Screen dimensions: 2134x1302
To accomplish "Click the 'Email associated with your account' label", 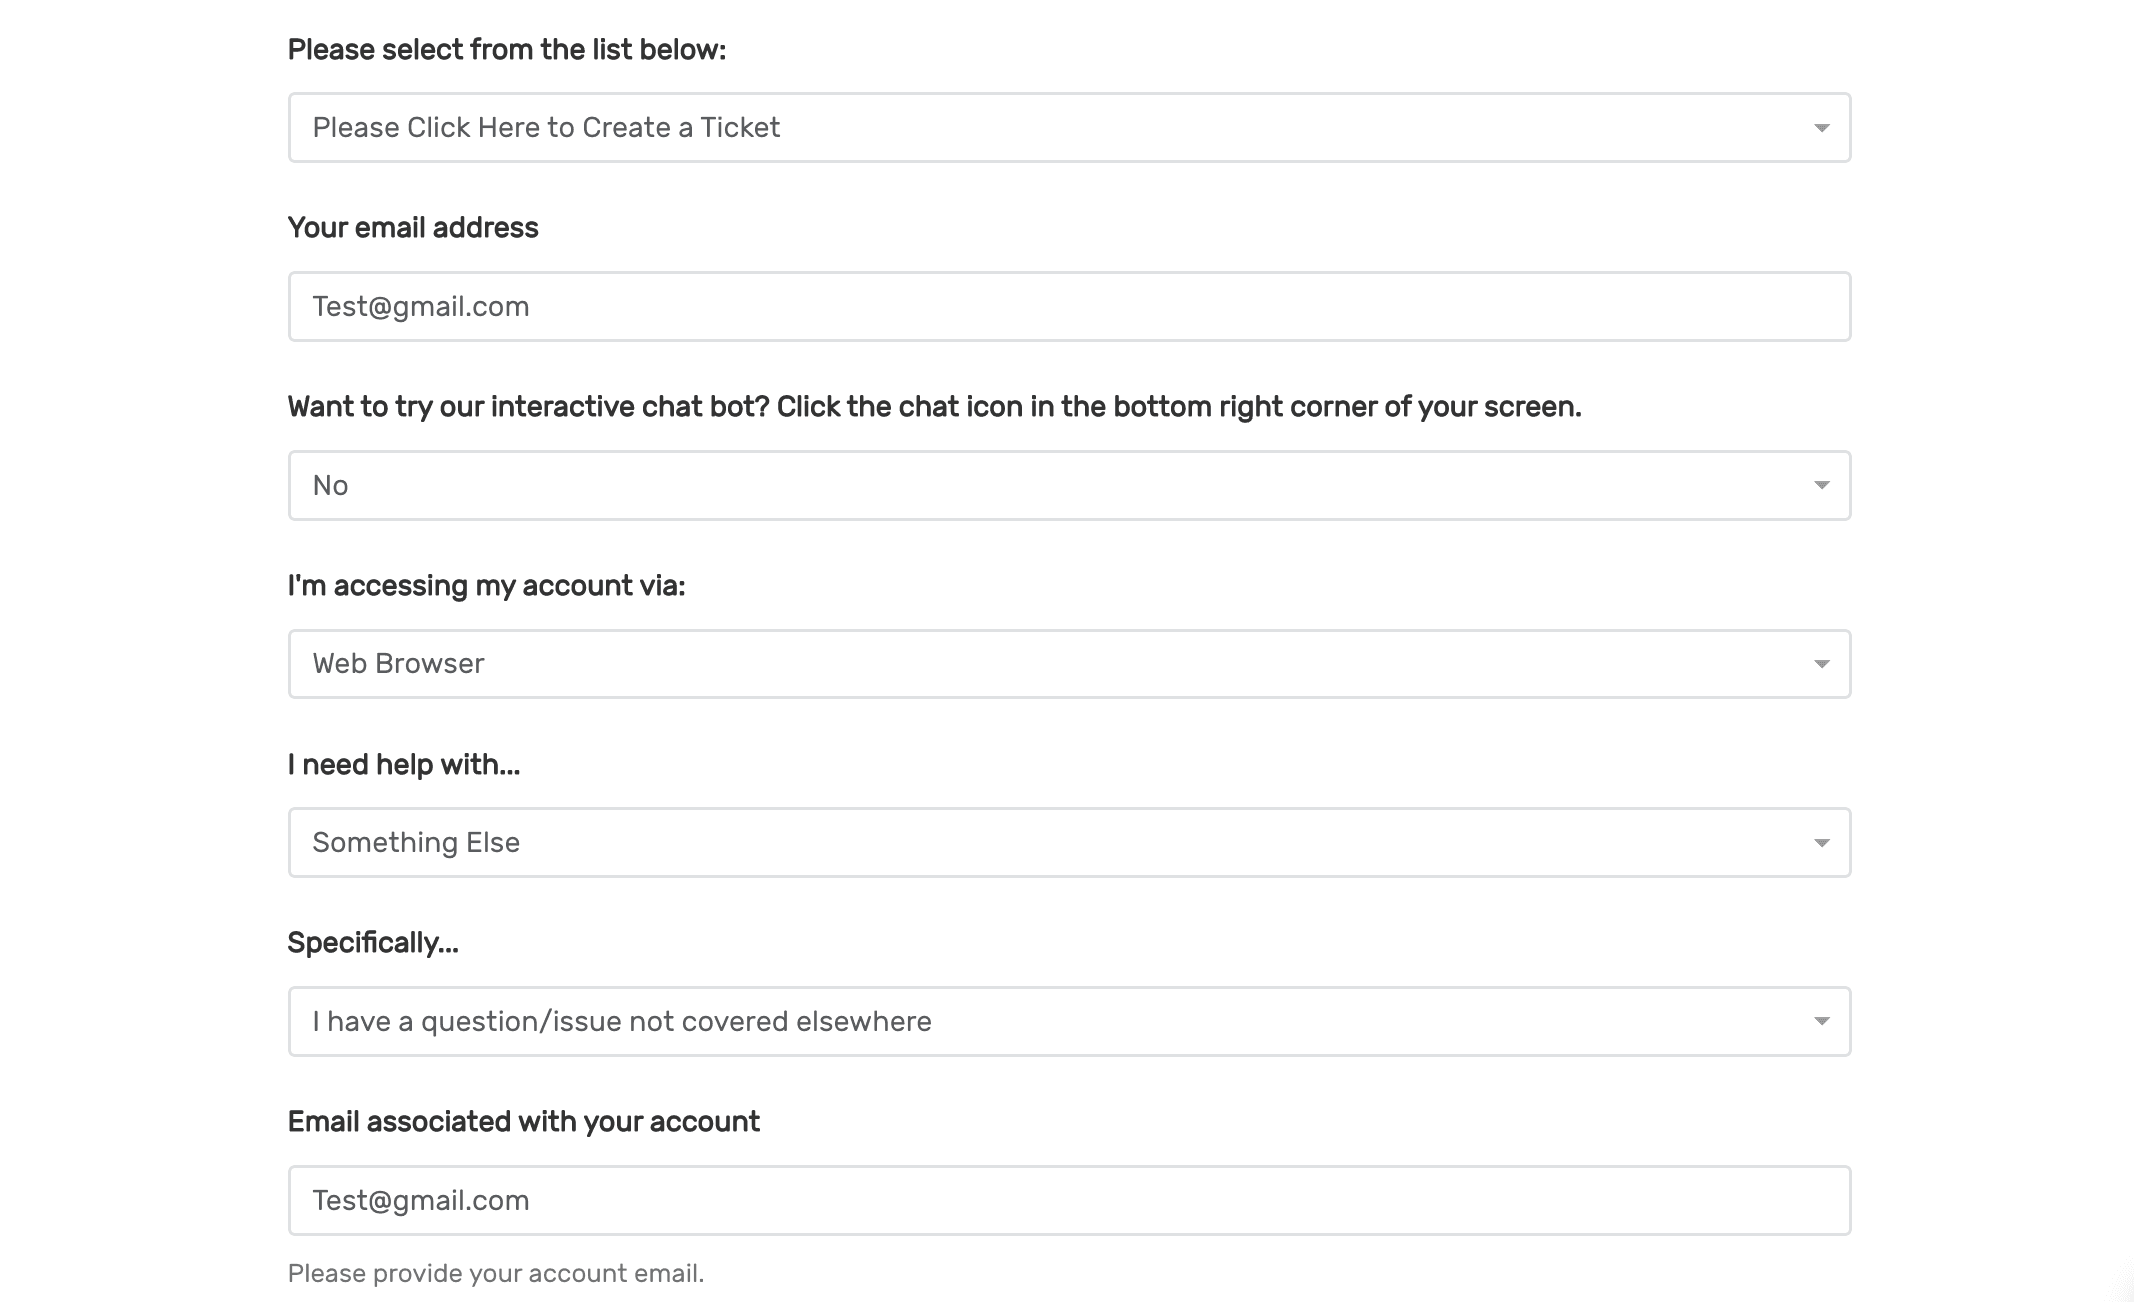I will click(523, 1122).
